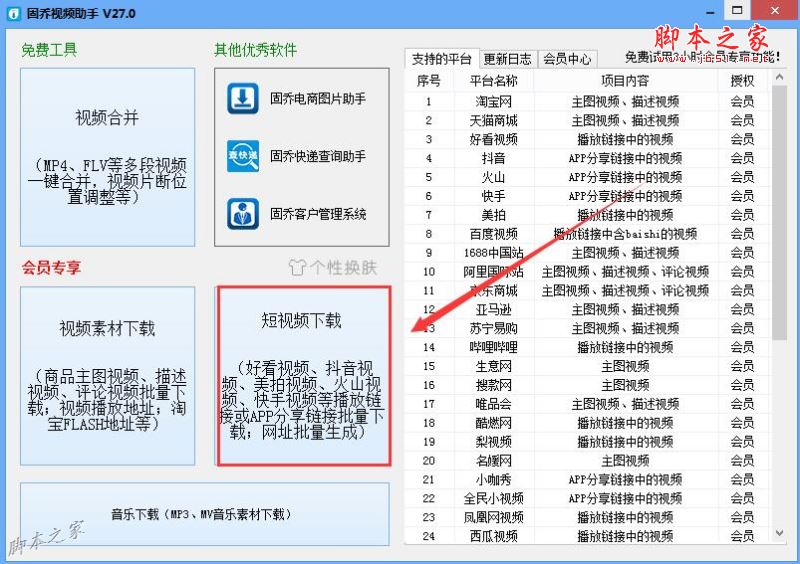The width and height of the screenshot is (800, 564).
Task: Close the 固乔视频助手 window
Action: click(x=775, y=10)
